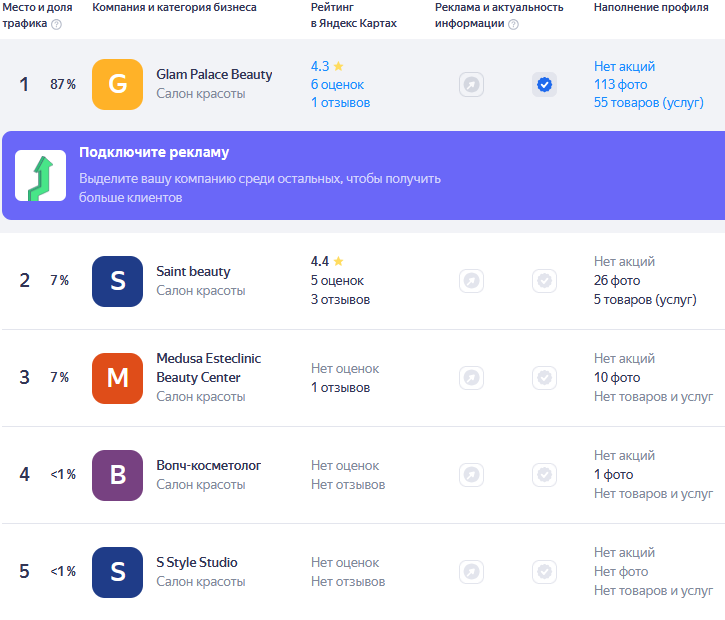
Task: Click the advertising icon in Medusa Esteclinic row
Action: coord(471,378)
